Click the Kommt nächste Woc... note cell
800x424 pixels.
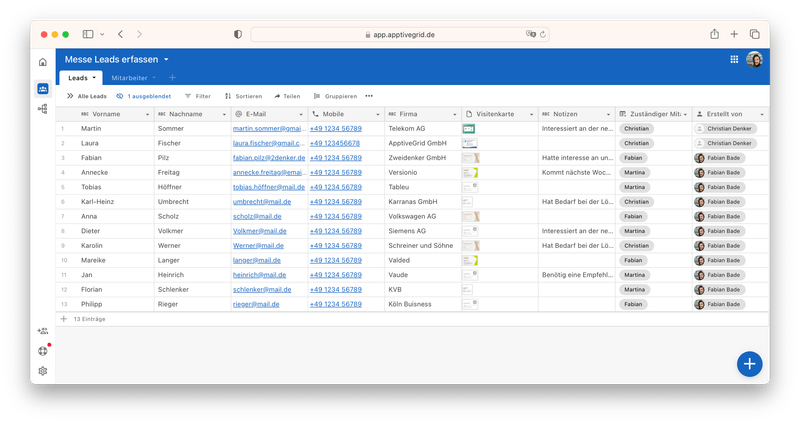tap(577, 172)
